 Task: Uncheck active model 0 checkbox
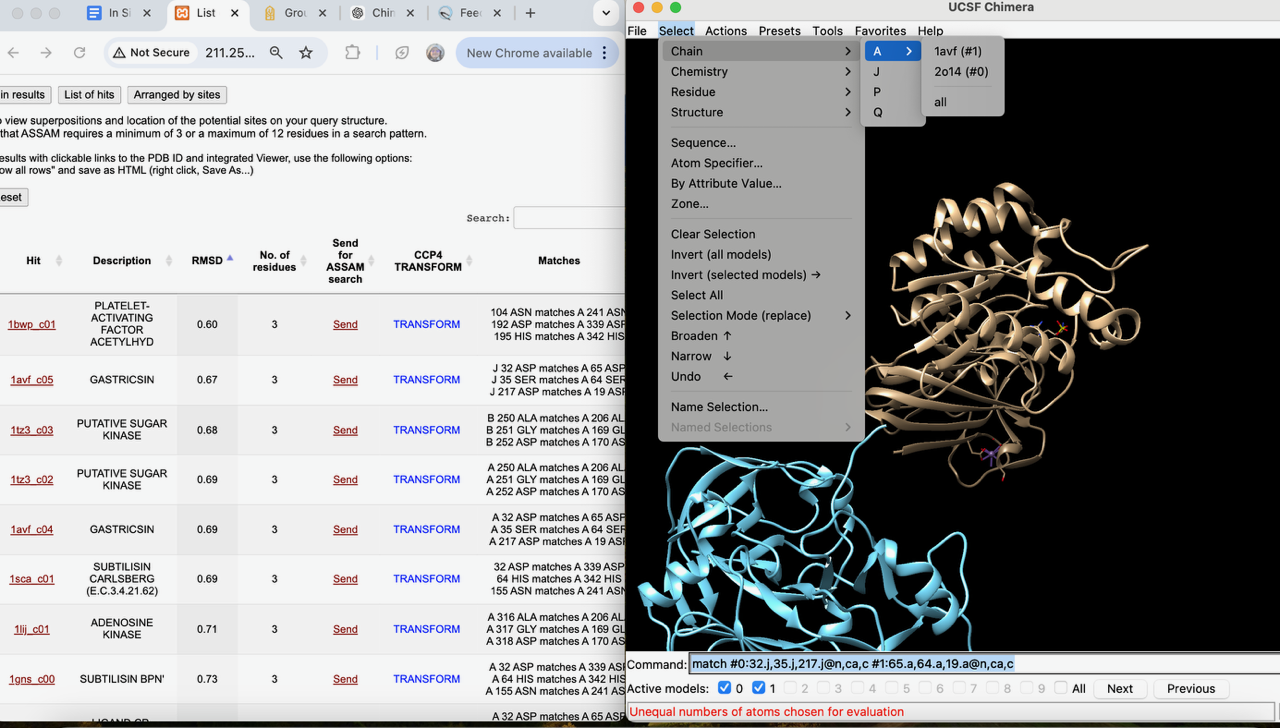click(x=724, y=688)
